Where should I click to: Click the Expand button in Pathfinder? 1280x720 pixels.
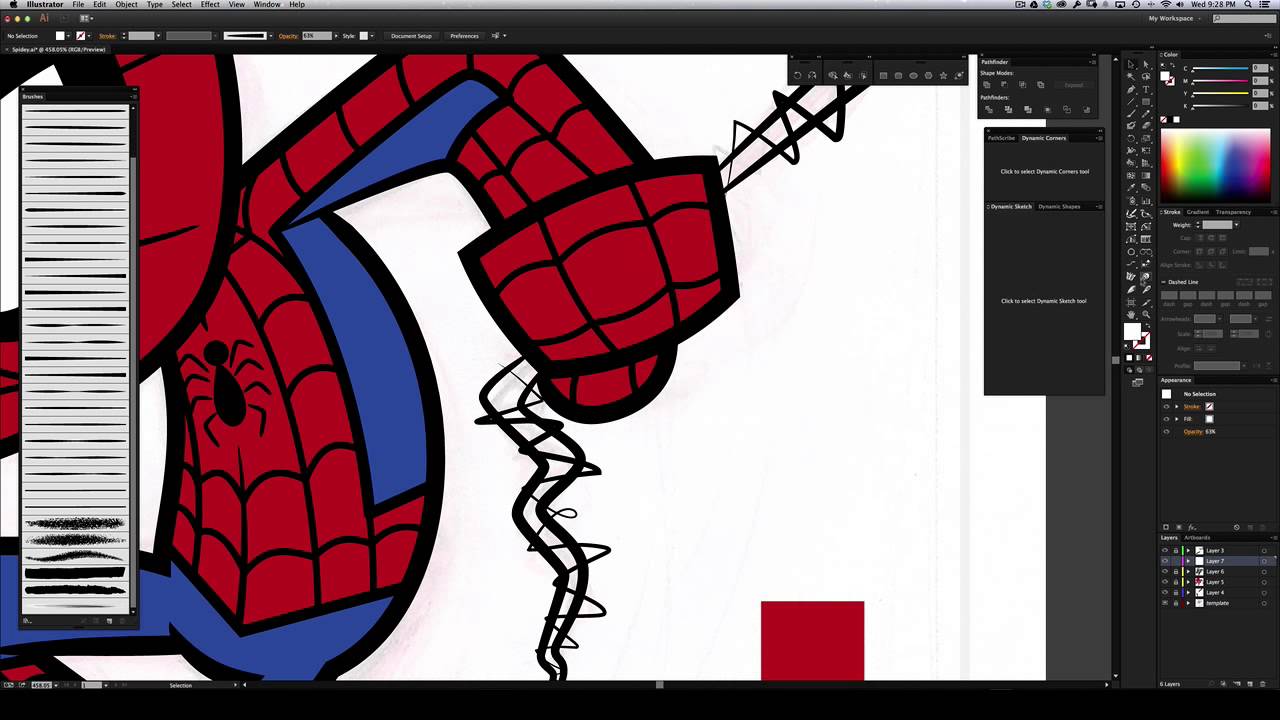click(1073, 85)
